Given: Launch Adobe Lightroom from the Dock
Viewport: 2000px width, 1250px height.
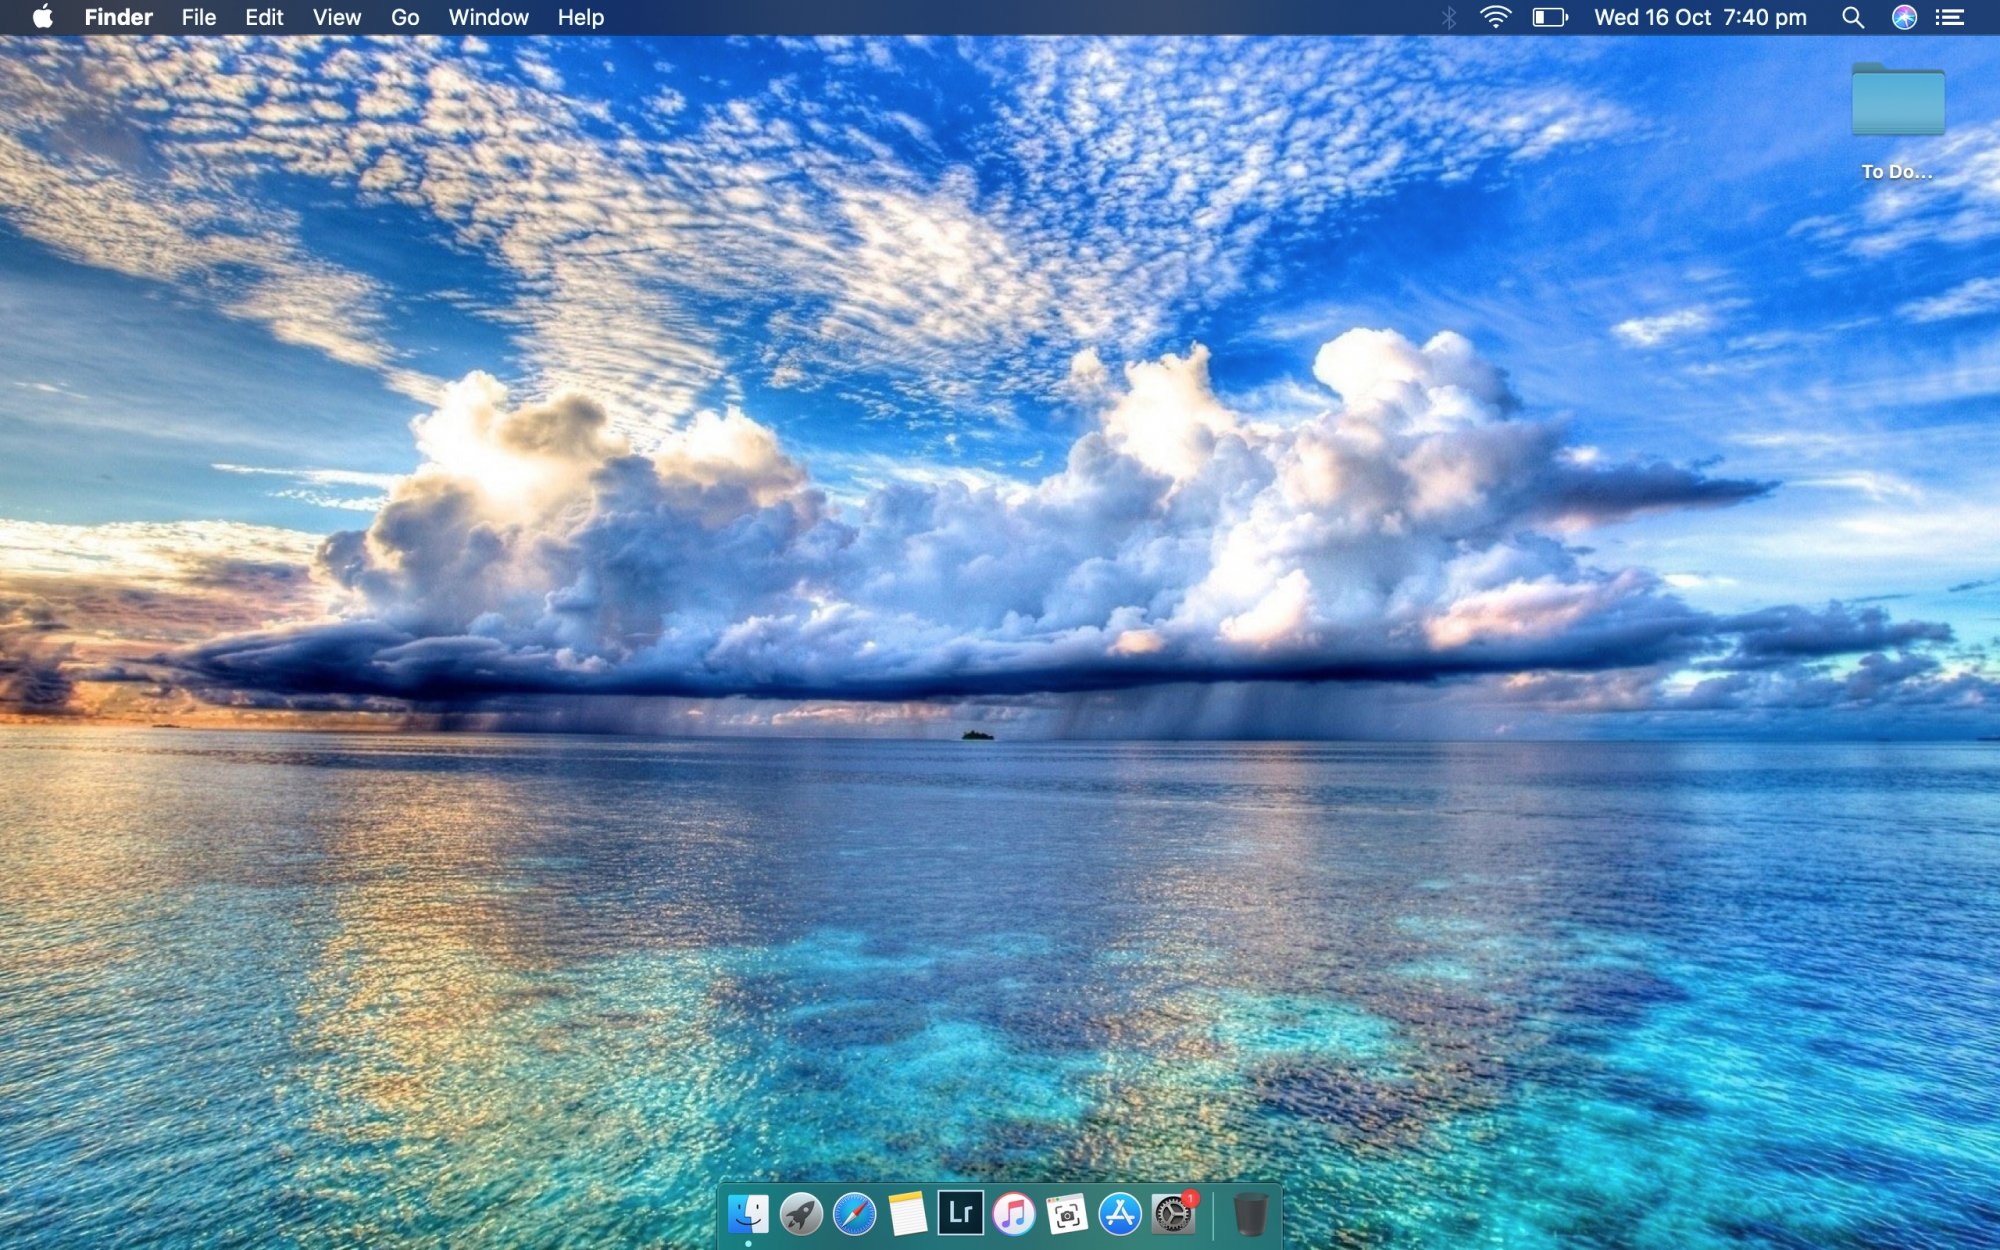Looking at the screenshot, I should (960, 1213).
